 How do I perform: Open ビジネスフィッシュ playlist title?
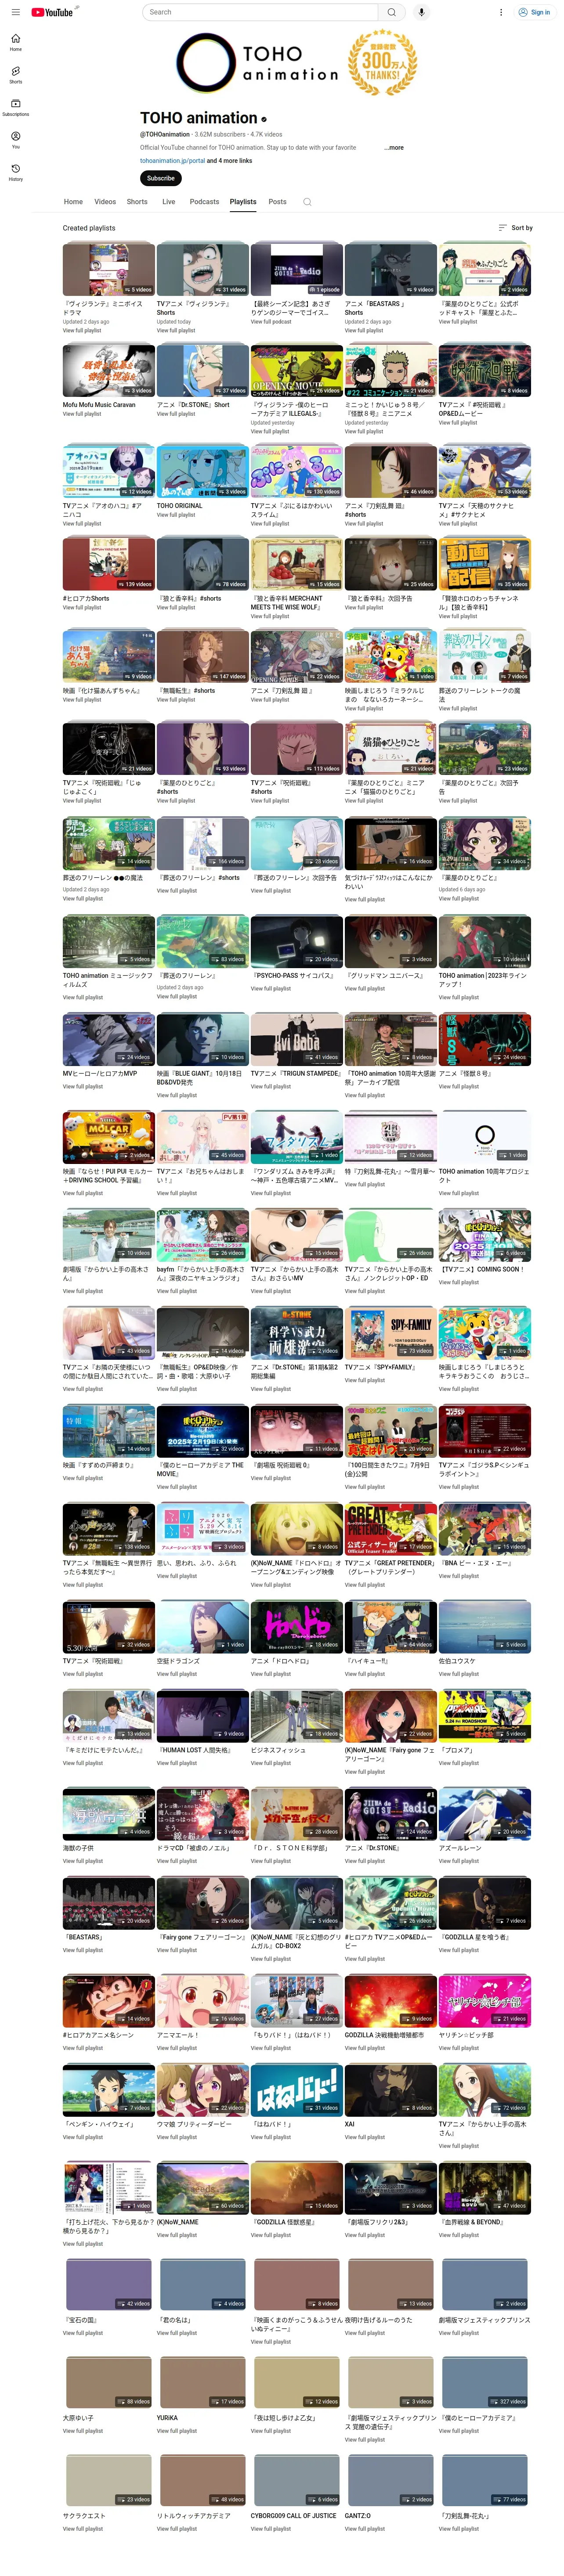(x=278, y=1750)
